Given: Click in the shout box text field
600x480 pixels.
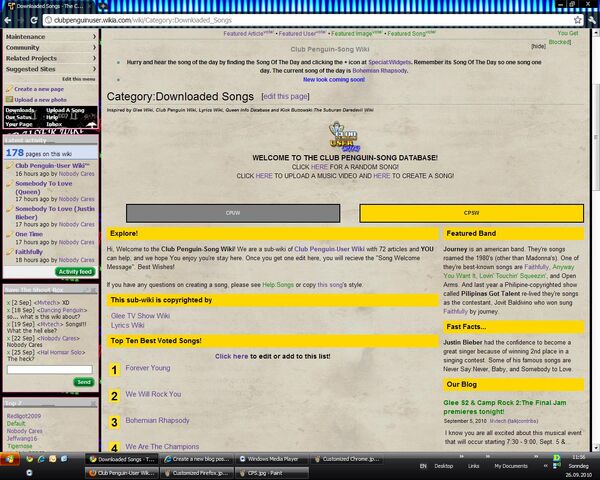Looking at the screenshot, I should pyautogui.click(x=50, y=370).
